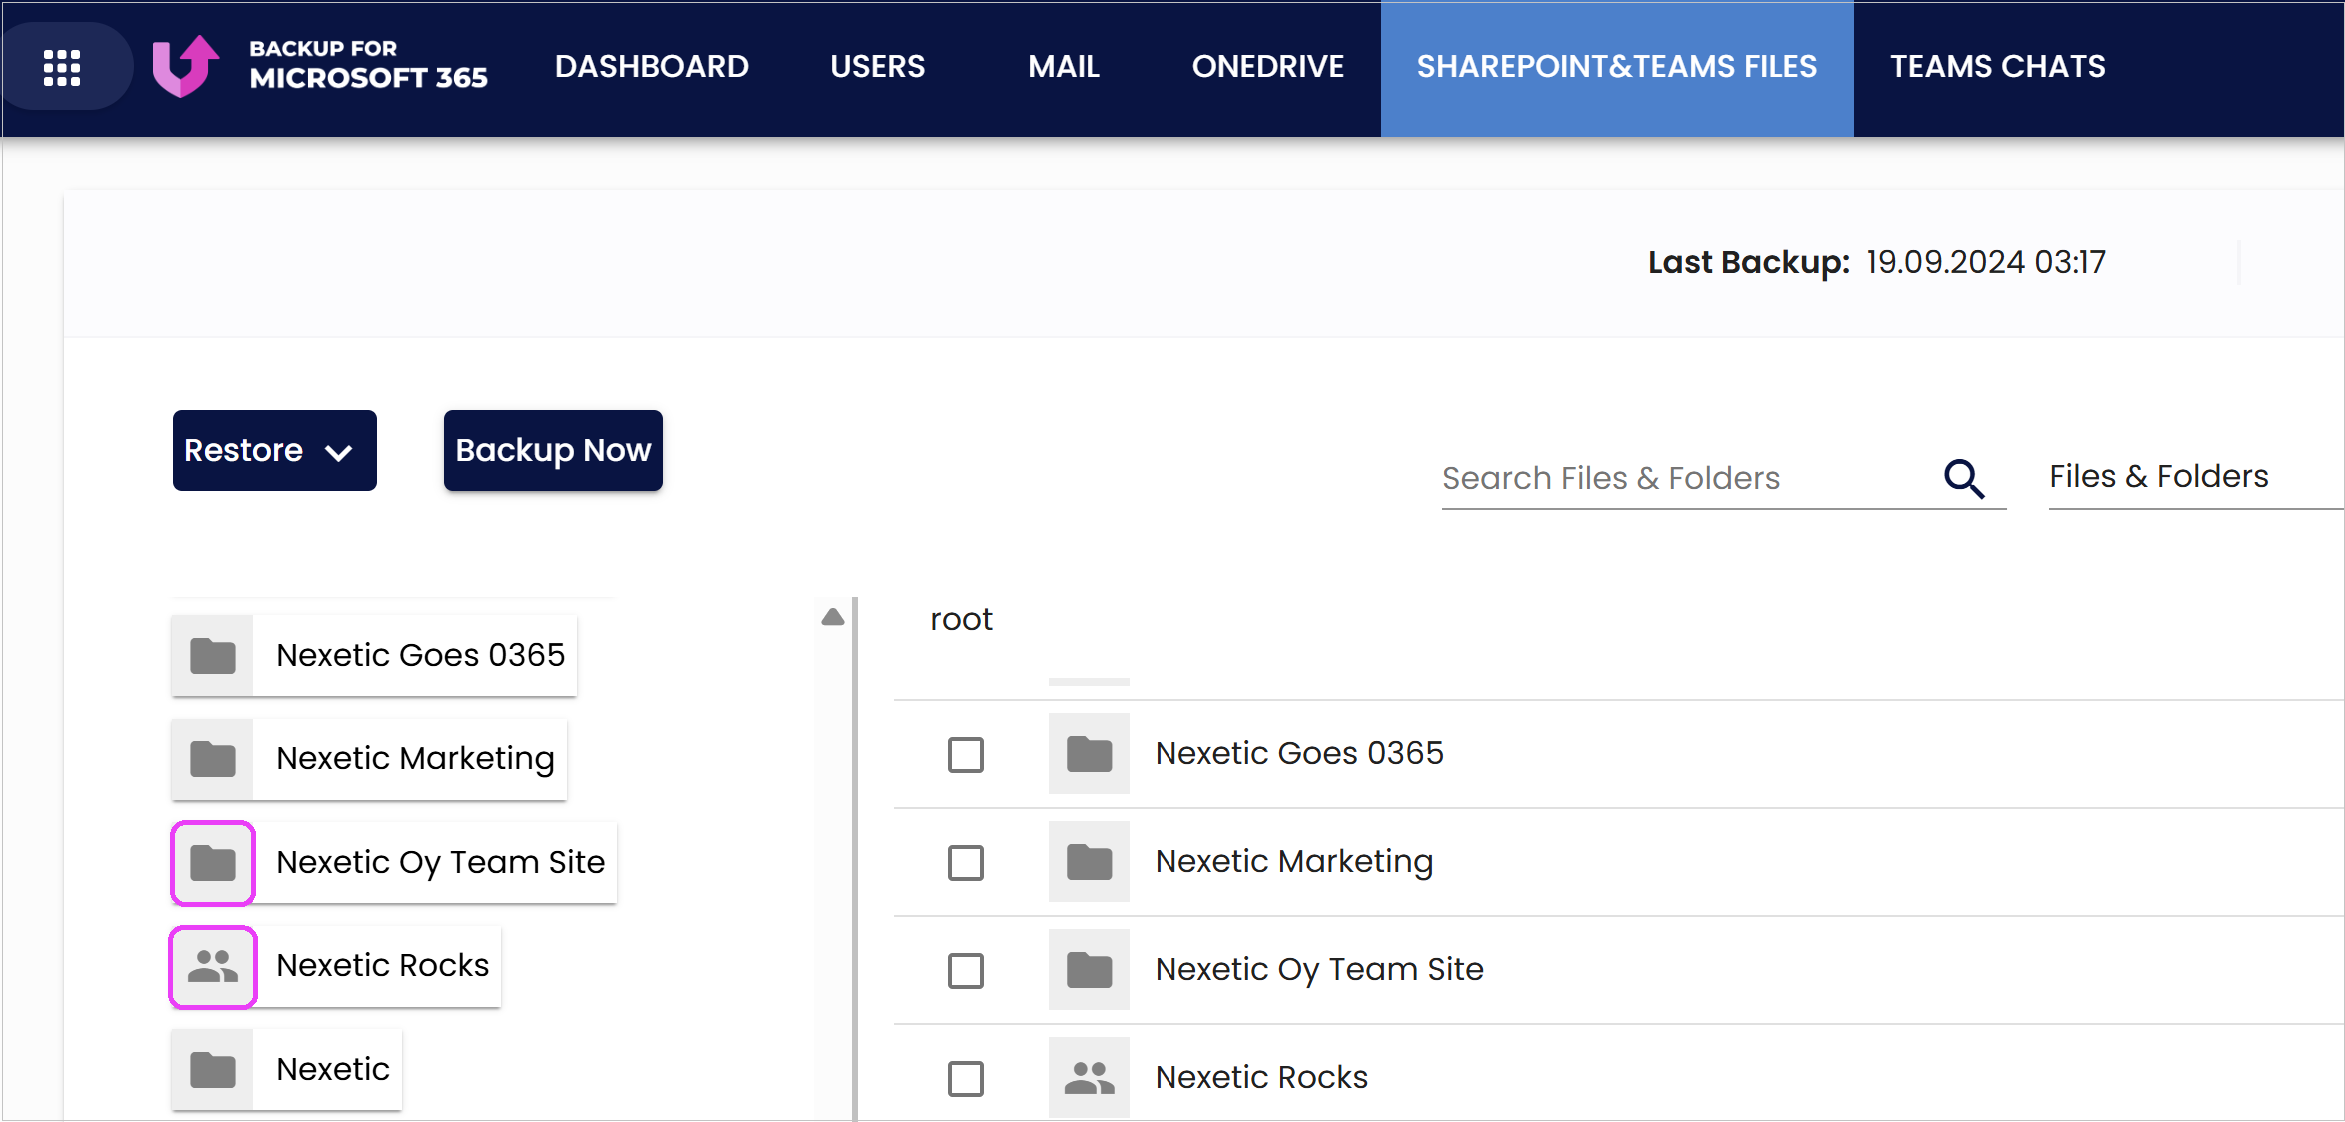Select Nexetic Marketing in the tree
The width and height of the screenshot is (2345, 1122).
point(369,759)
